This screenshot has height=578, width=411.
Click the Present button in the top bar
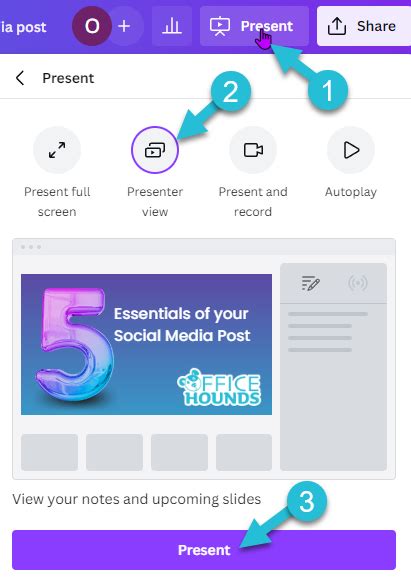click(x=254, y=26)
